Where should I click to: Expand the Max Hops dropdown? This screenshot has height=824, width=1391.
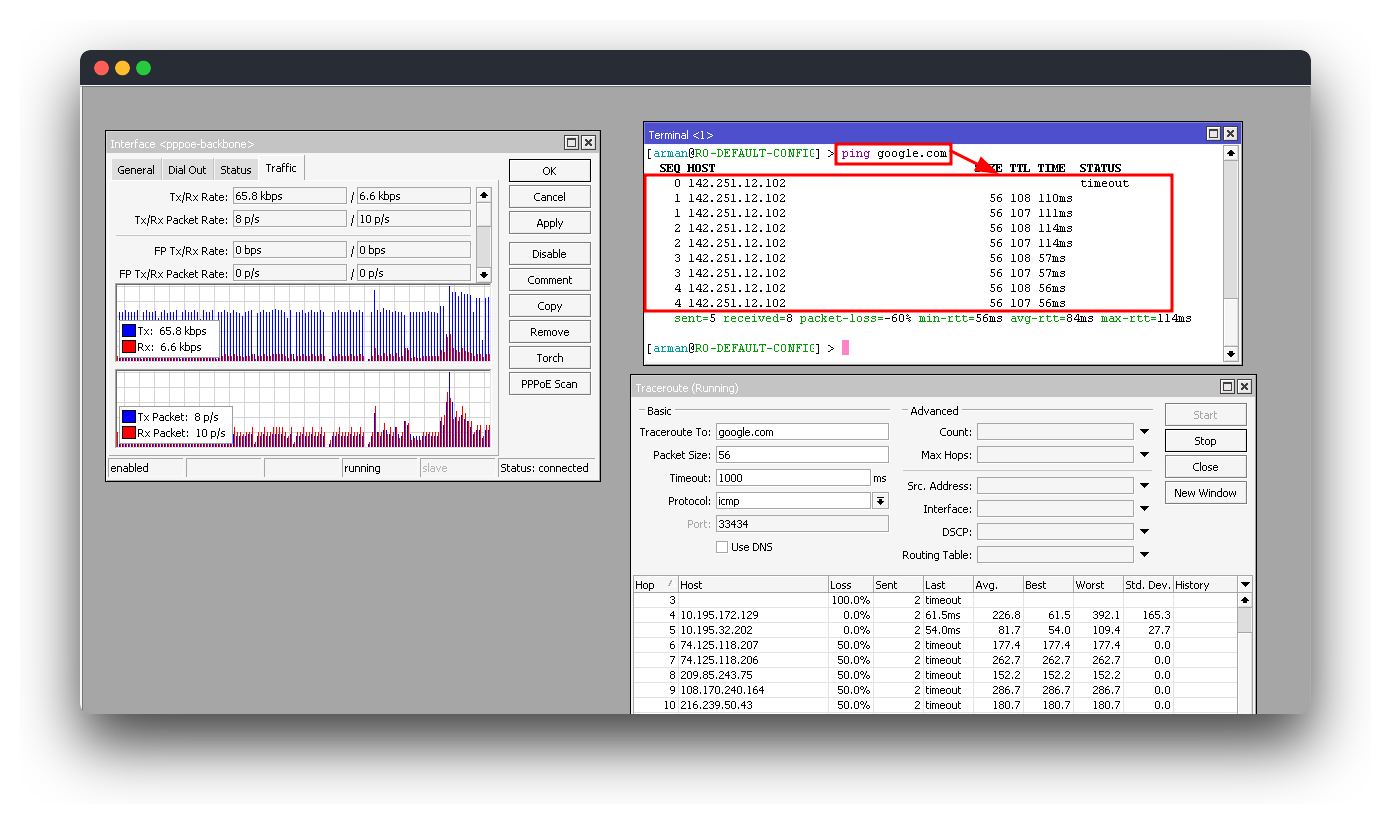(1144, 454)
